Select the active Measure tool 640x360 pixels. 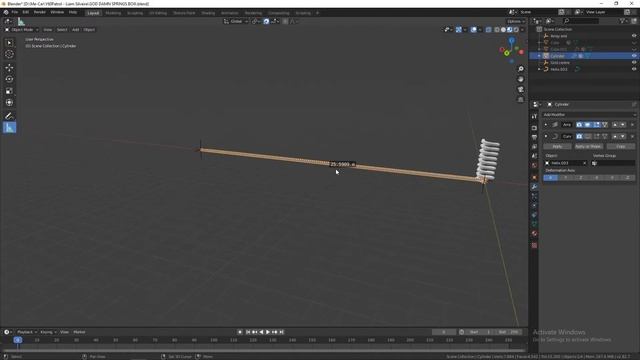coord(9,128)
